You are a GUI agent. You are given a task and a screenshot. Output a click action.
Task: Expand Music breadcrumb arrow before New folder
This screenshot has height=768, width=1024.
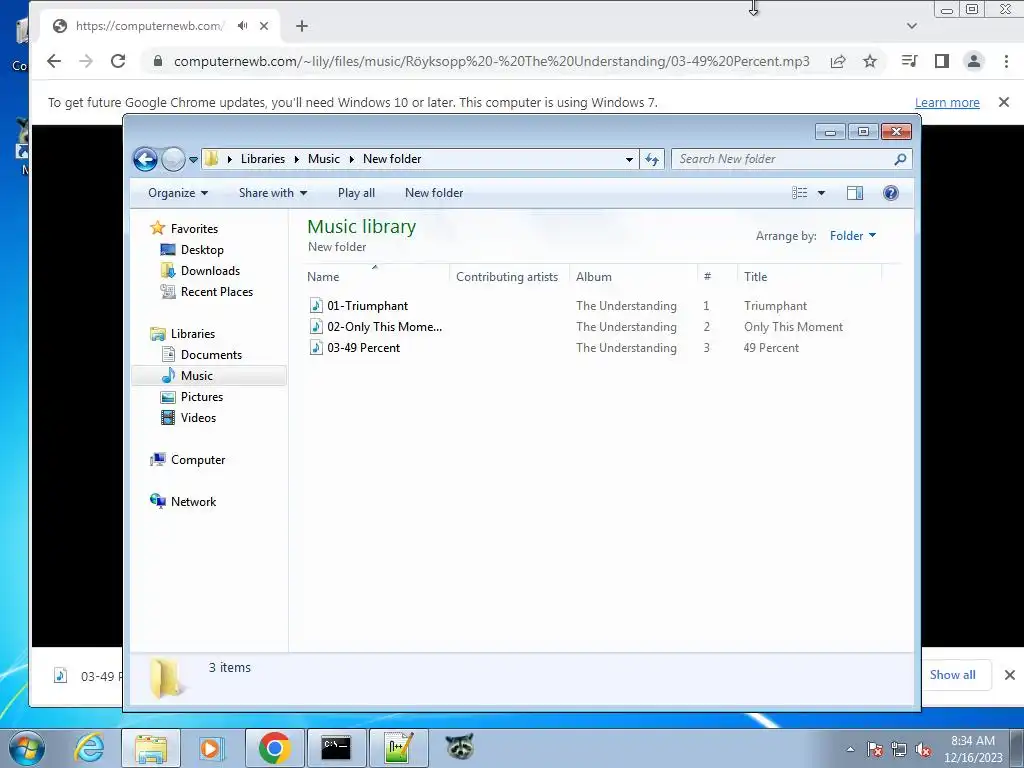coord(351,159)
